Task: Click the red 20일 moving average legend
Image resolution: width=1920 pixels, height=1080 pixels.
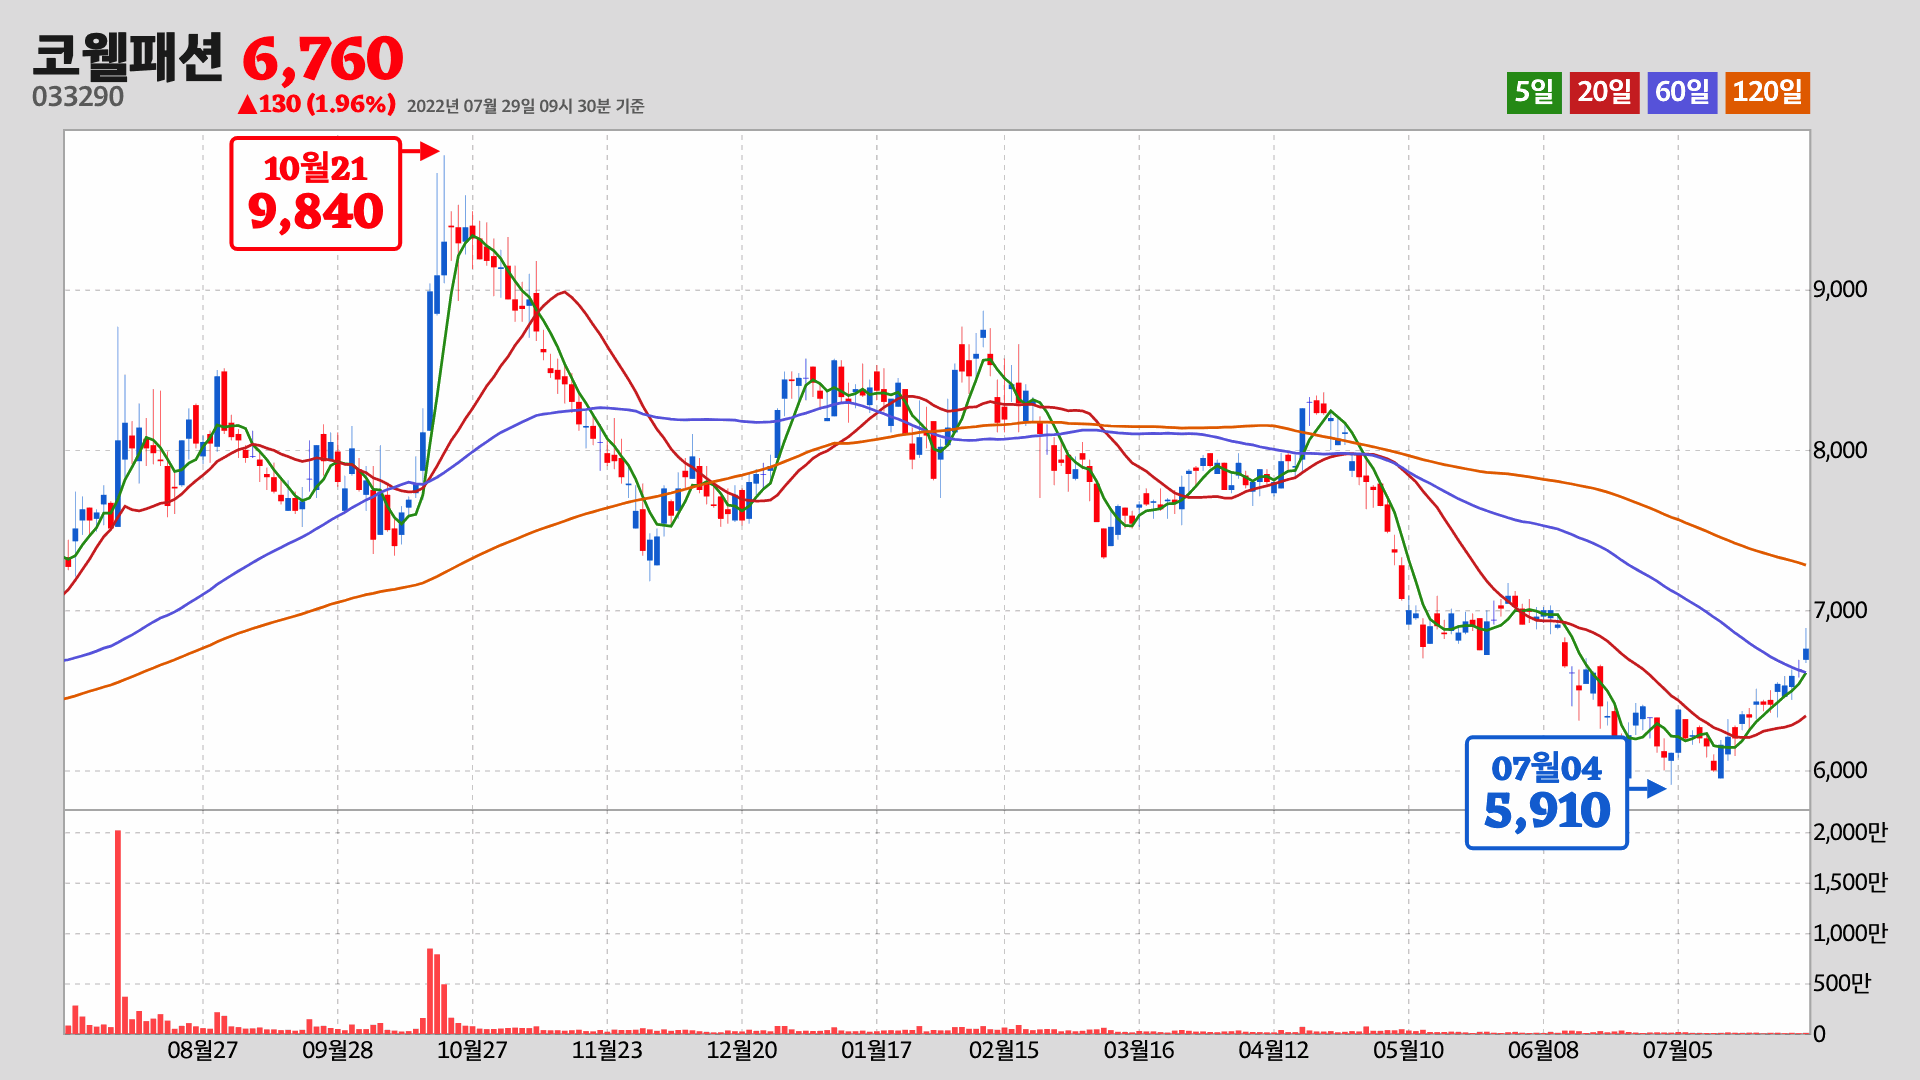Action: tap(1604, 93)
